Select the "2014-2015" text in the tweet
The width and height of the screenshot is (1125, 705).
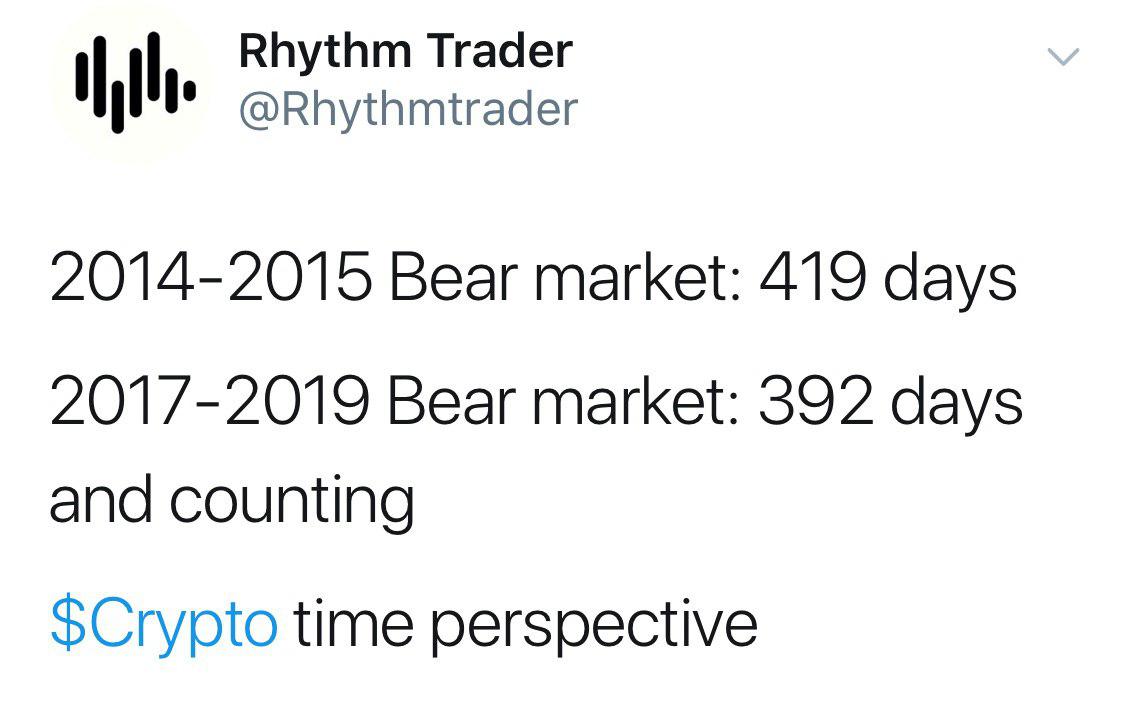click(208, 281)
